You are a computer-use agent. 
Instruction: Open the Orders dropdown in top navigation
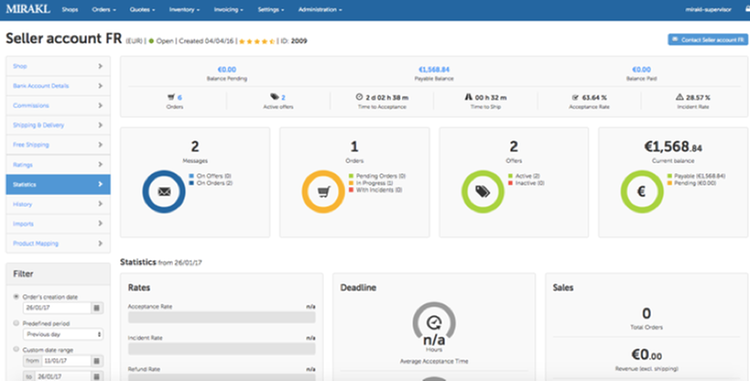104,10
